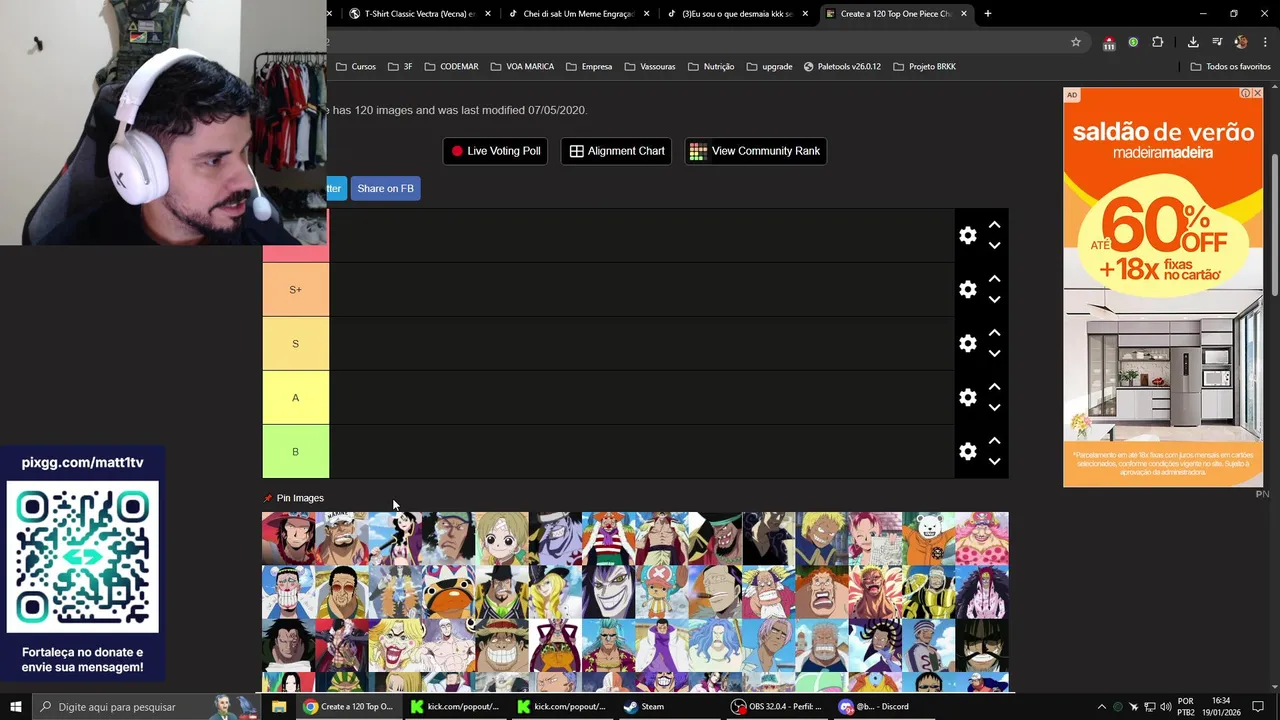The image size is (1280, 720).
Task: Open the Nutrição bookmark folder
Action: click(710, 67)
